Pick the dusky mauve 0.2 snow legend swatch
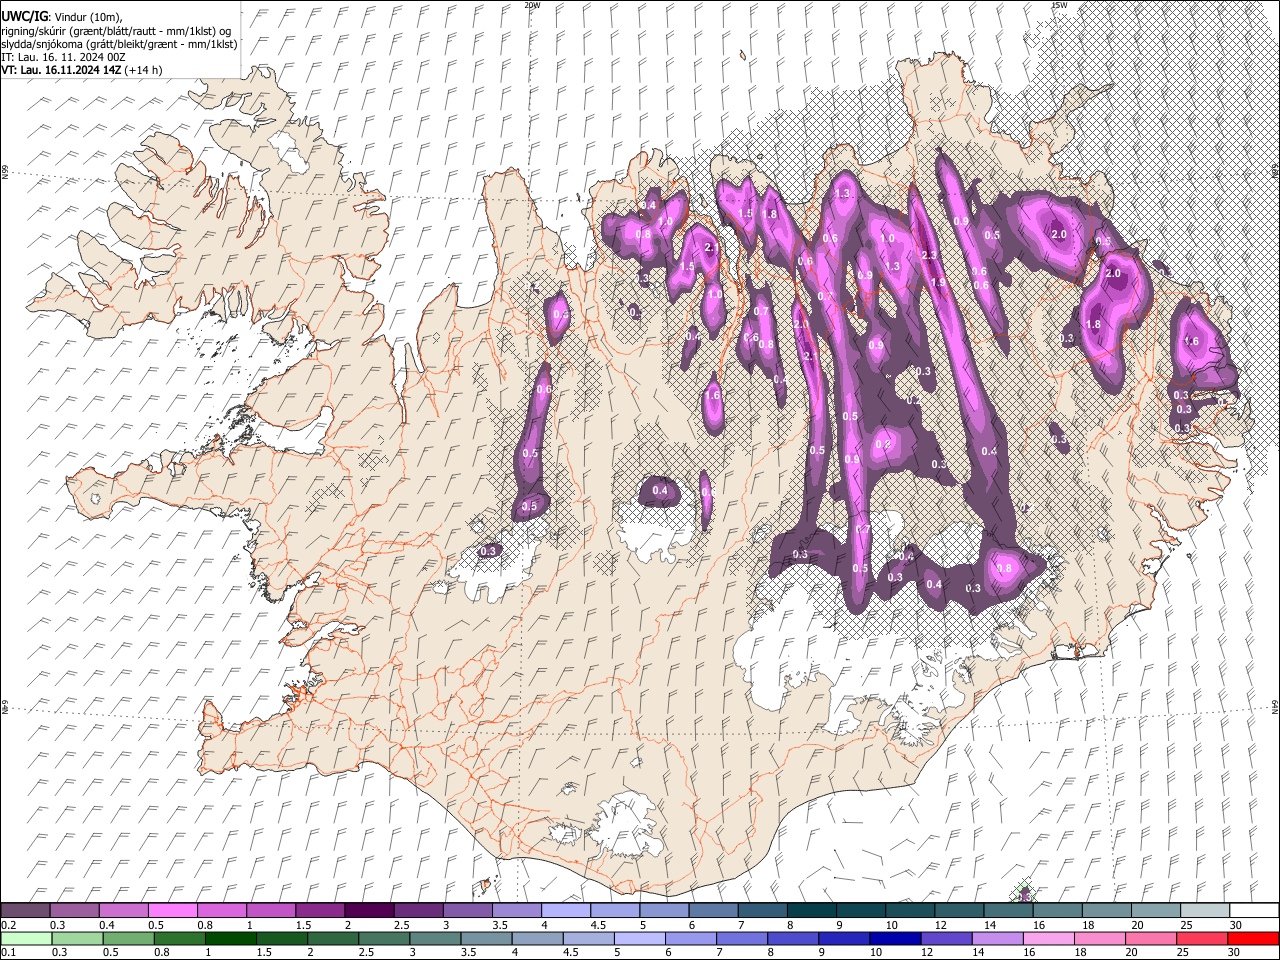 pos(26,910)
